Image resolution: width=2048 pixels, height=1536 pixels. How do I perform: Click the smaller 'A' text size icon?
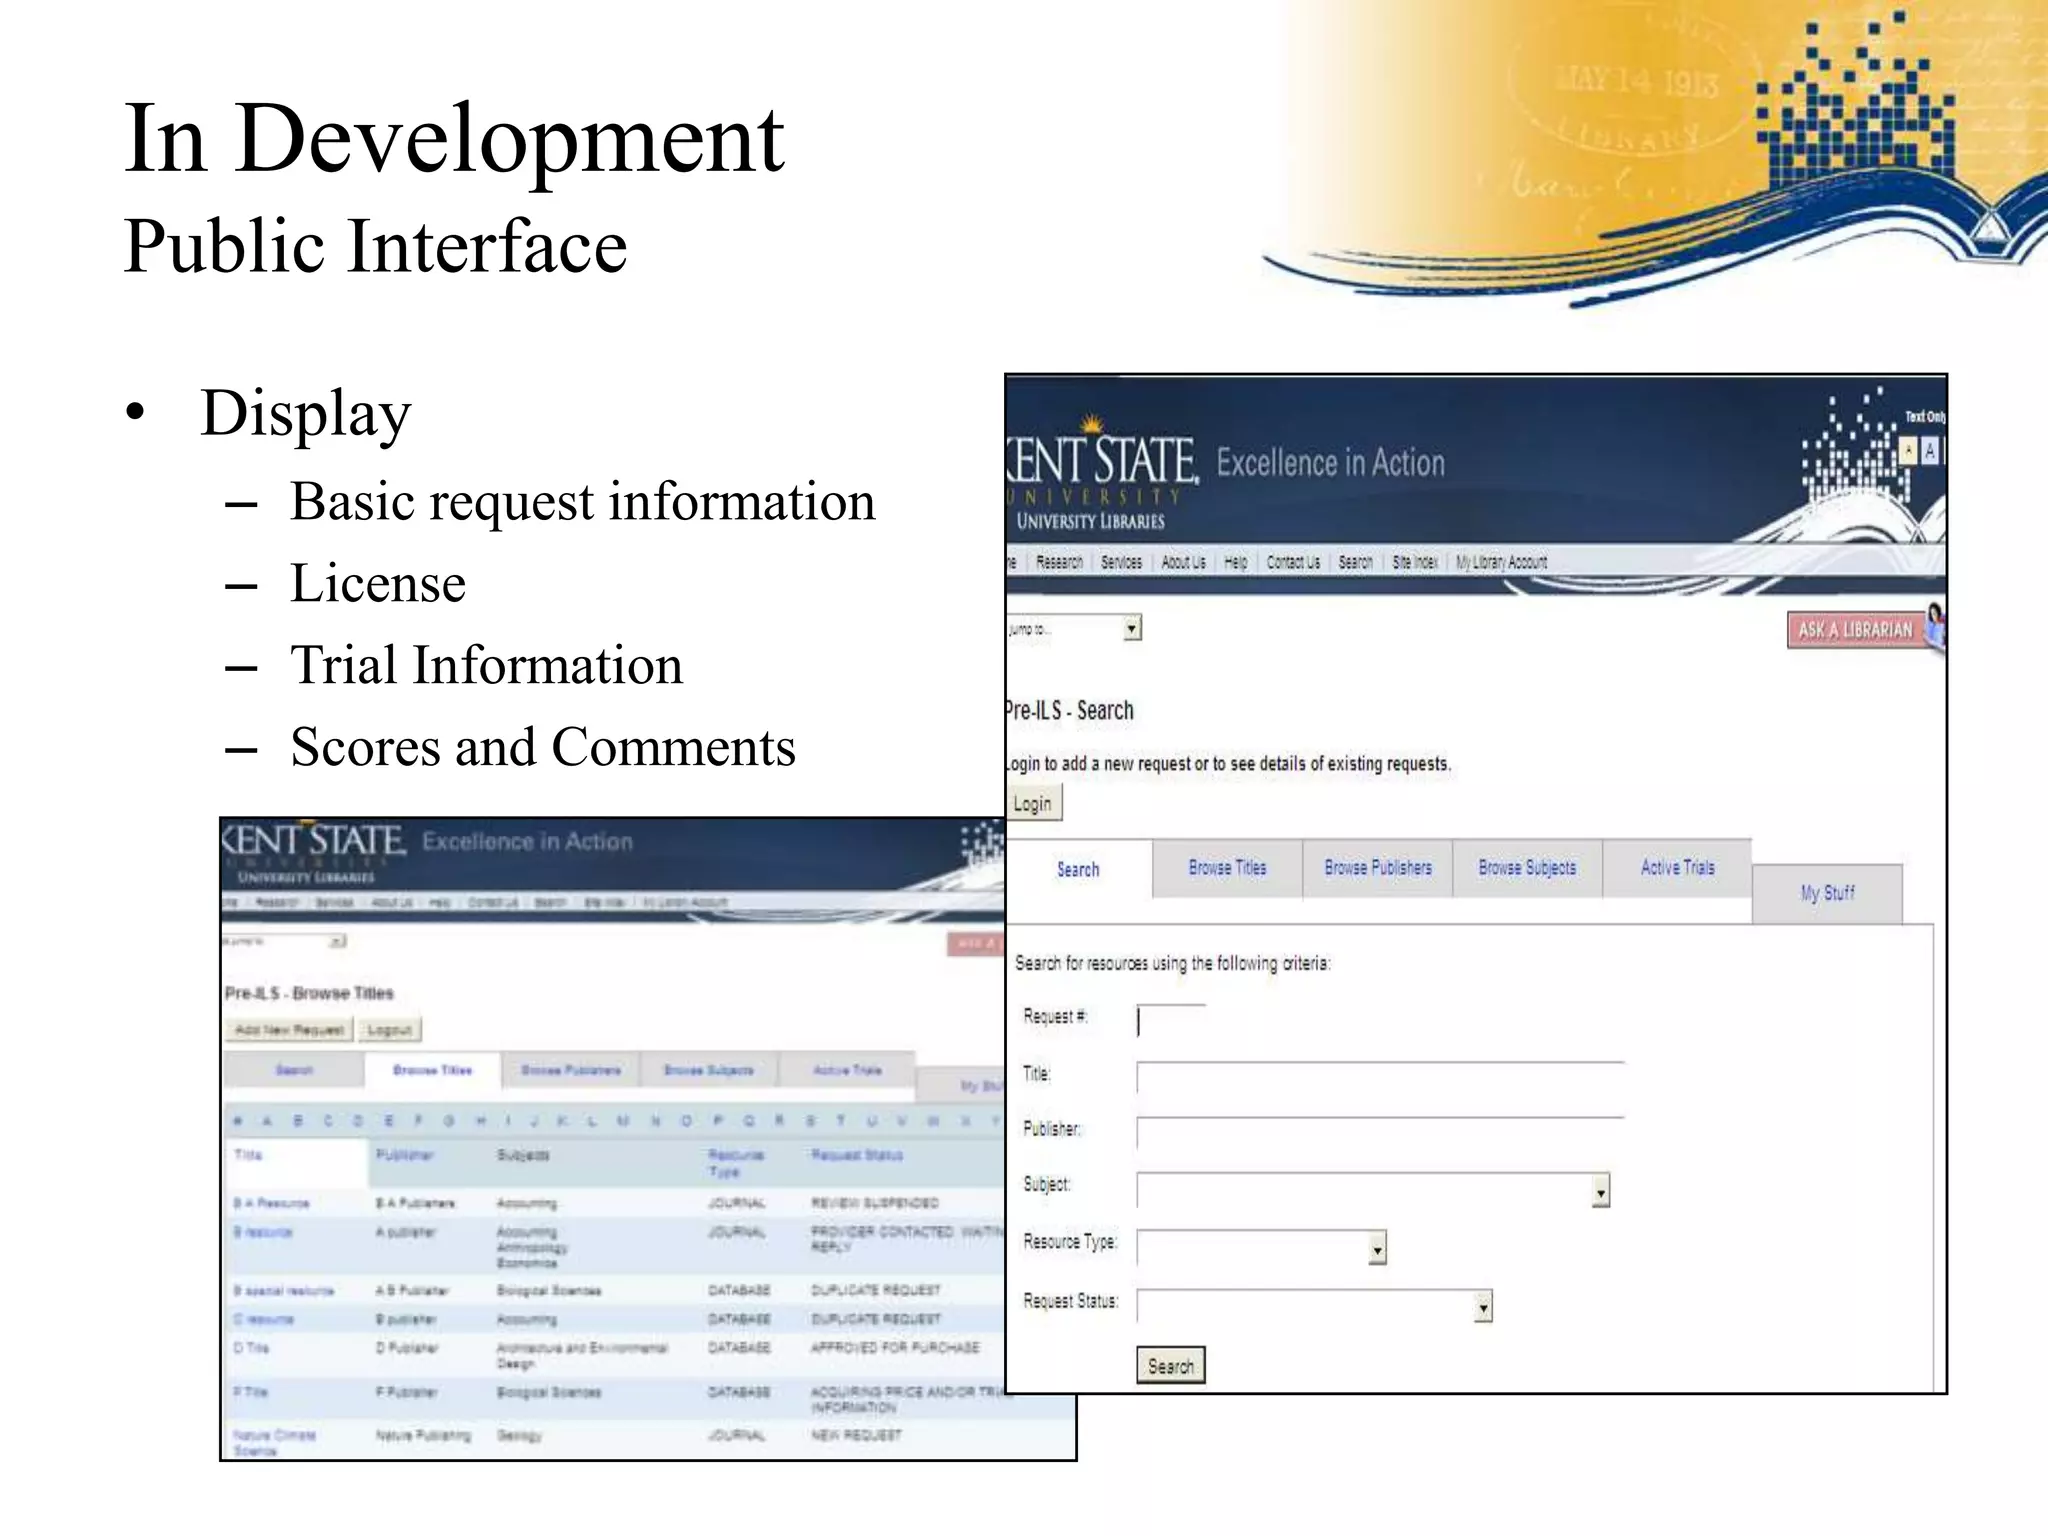point(1908,451)
